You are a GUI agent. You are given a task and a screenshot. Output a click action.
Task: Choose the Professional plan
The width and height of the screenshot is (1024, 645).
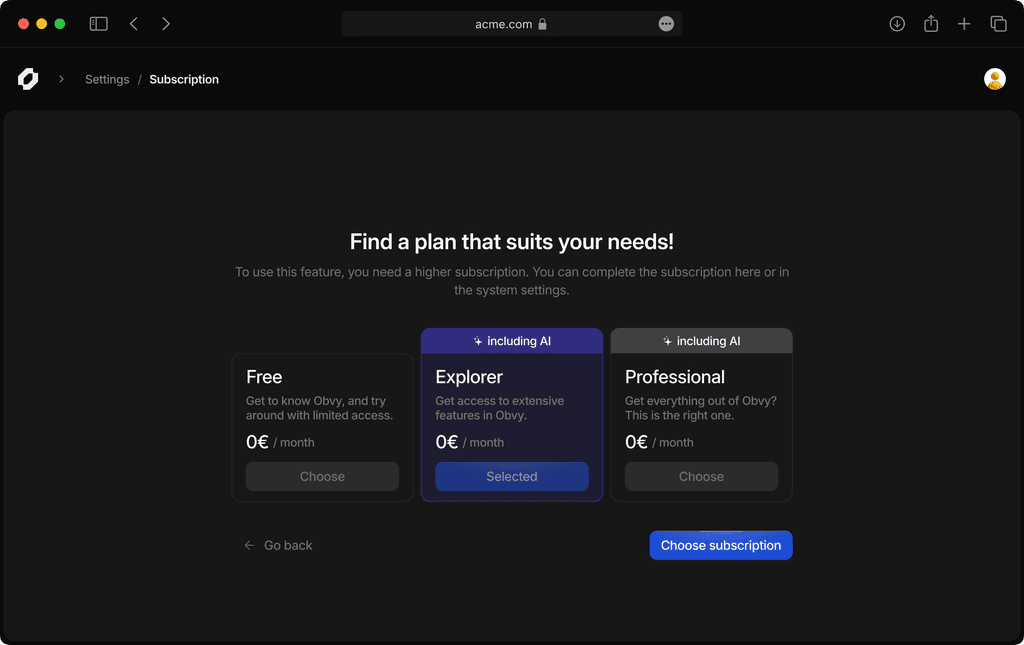(701, 477)
